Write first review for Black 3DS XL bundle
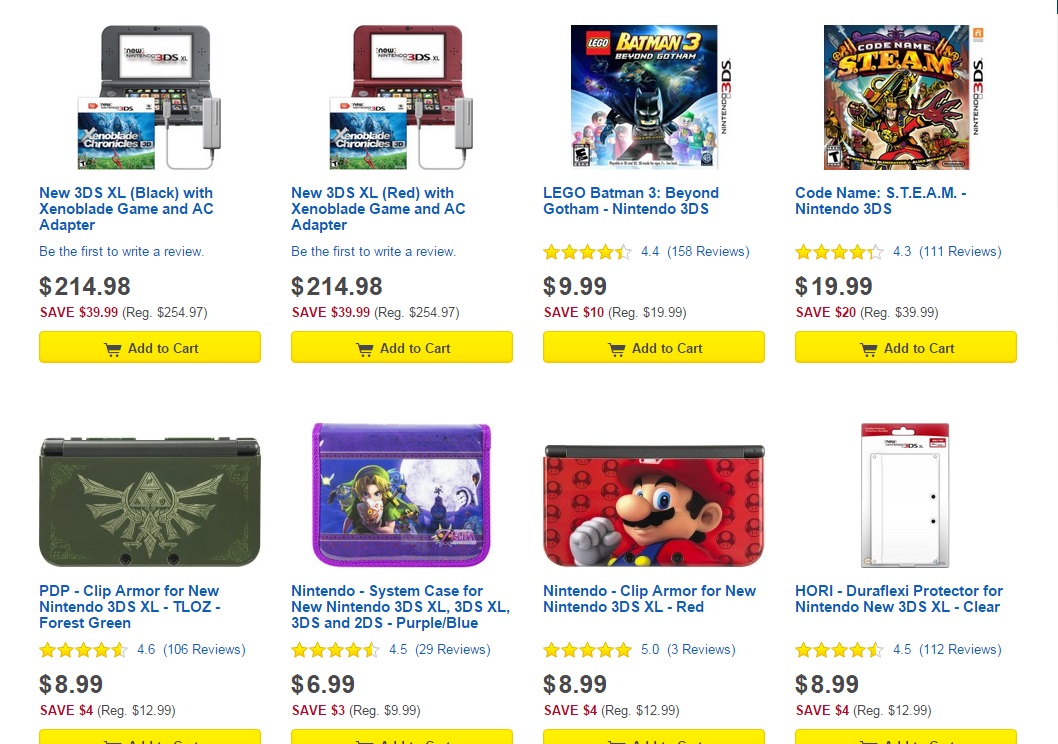The height and width of the screenshot is (744, 1058). [x=121, y=252]
